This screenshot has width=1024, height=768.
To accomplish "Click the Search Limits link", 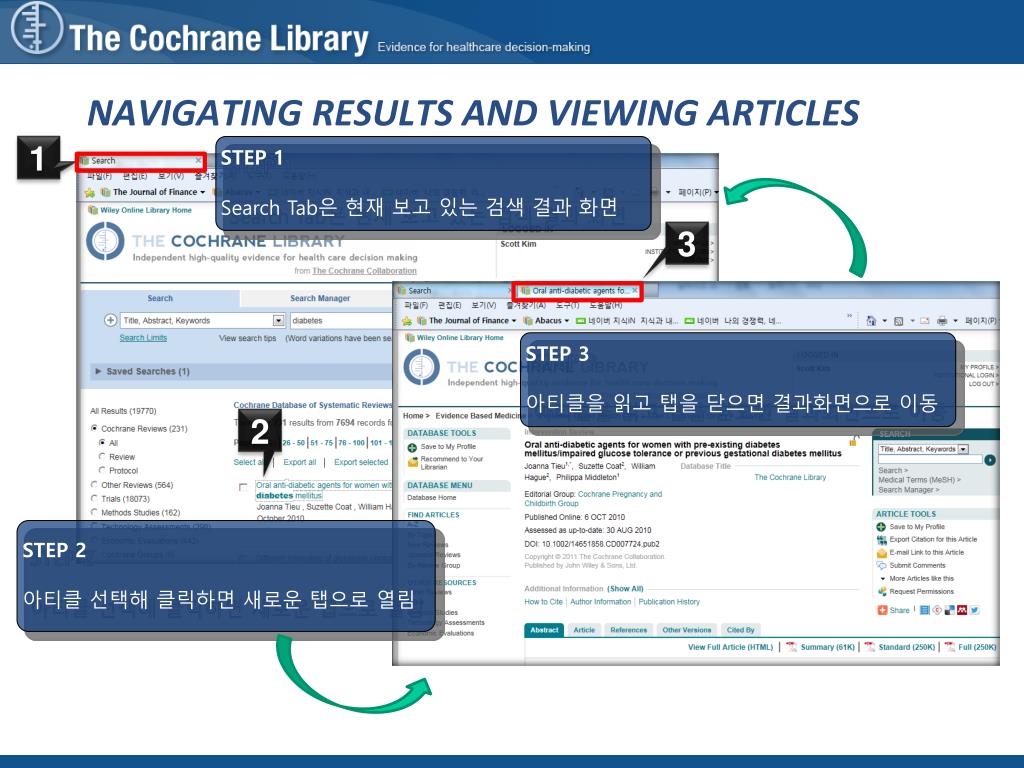I will (143, 338).
